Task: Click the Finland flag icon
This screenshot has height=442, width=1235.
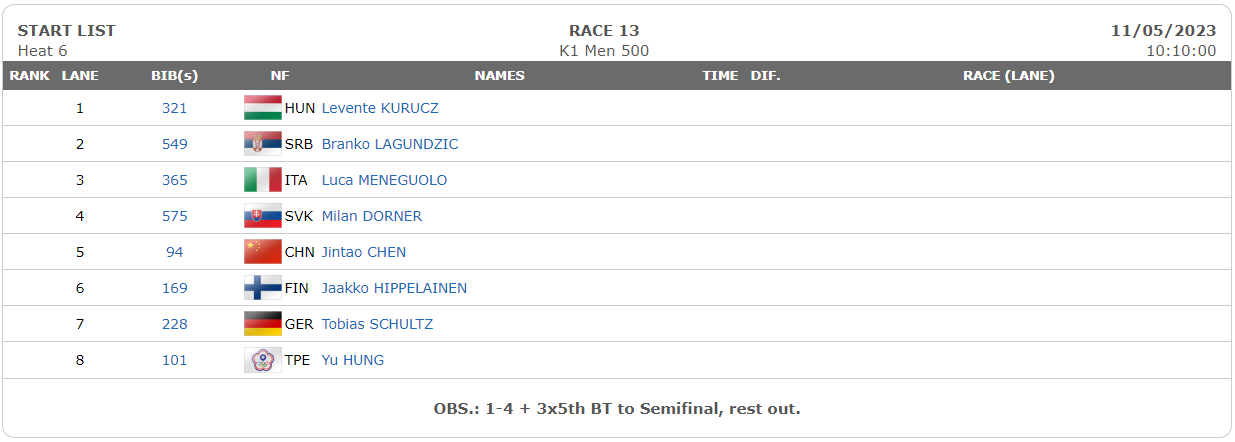Action: (263, 288)
